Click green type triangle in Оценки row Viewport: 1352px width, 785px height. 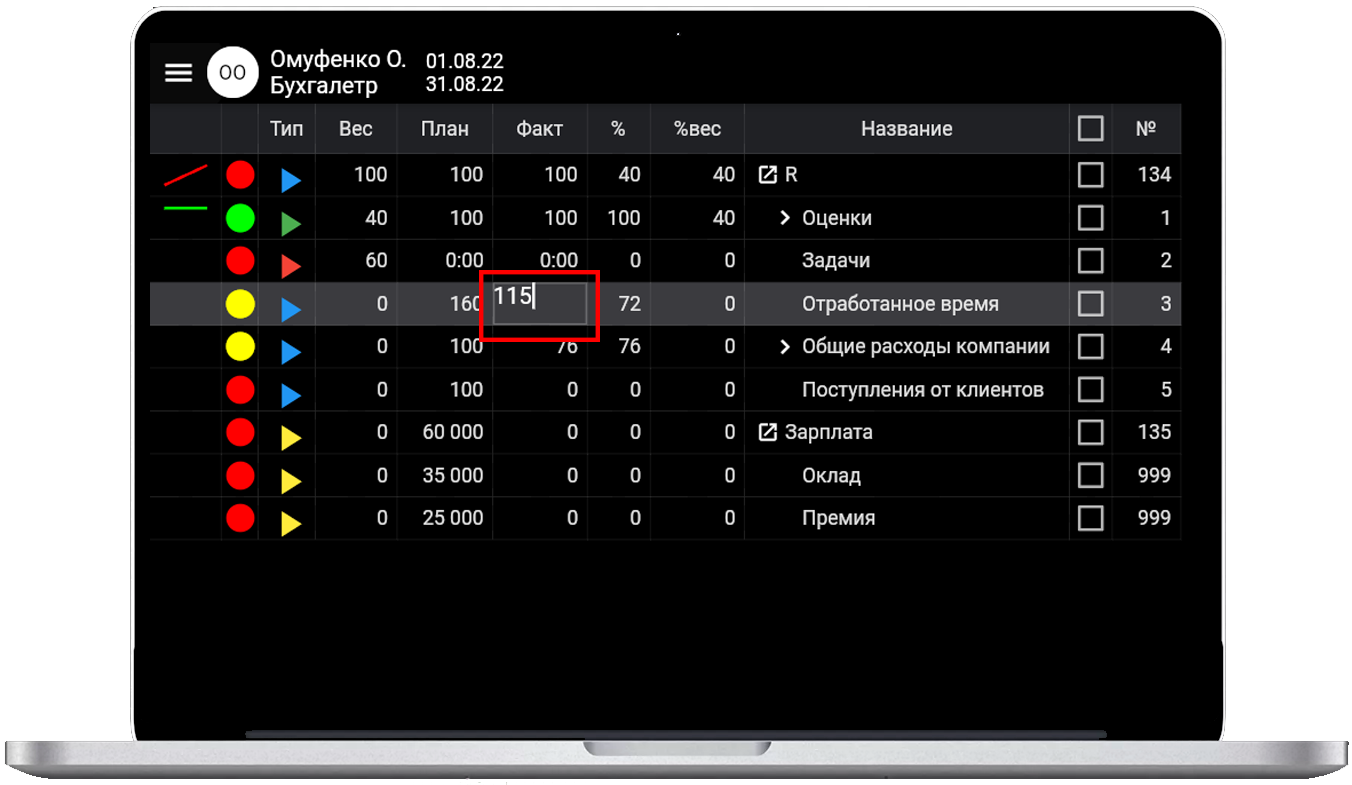click(290, 223)
